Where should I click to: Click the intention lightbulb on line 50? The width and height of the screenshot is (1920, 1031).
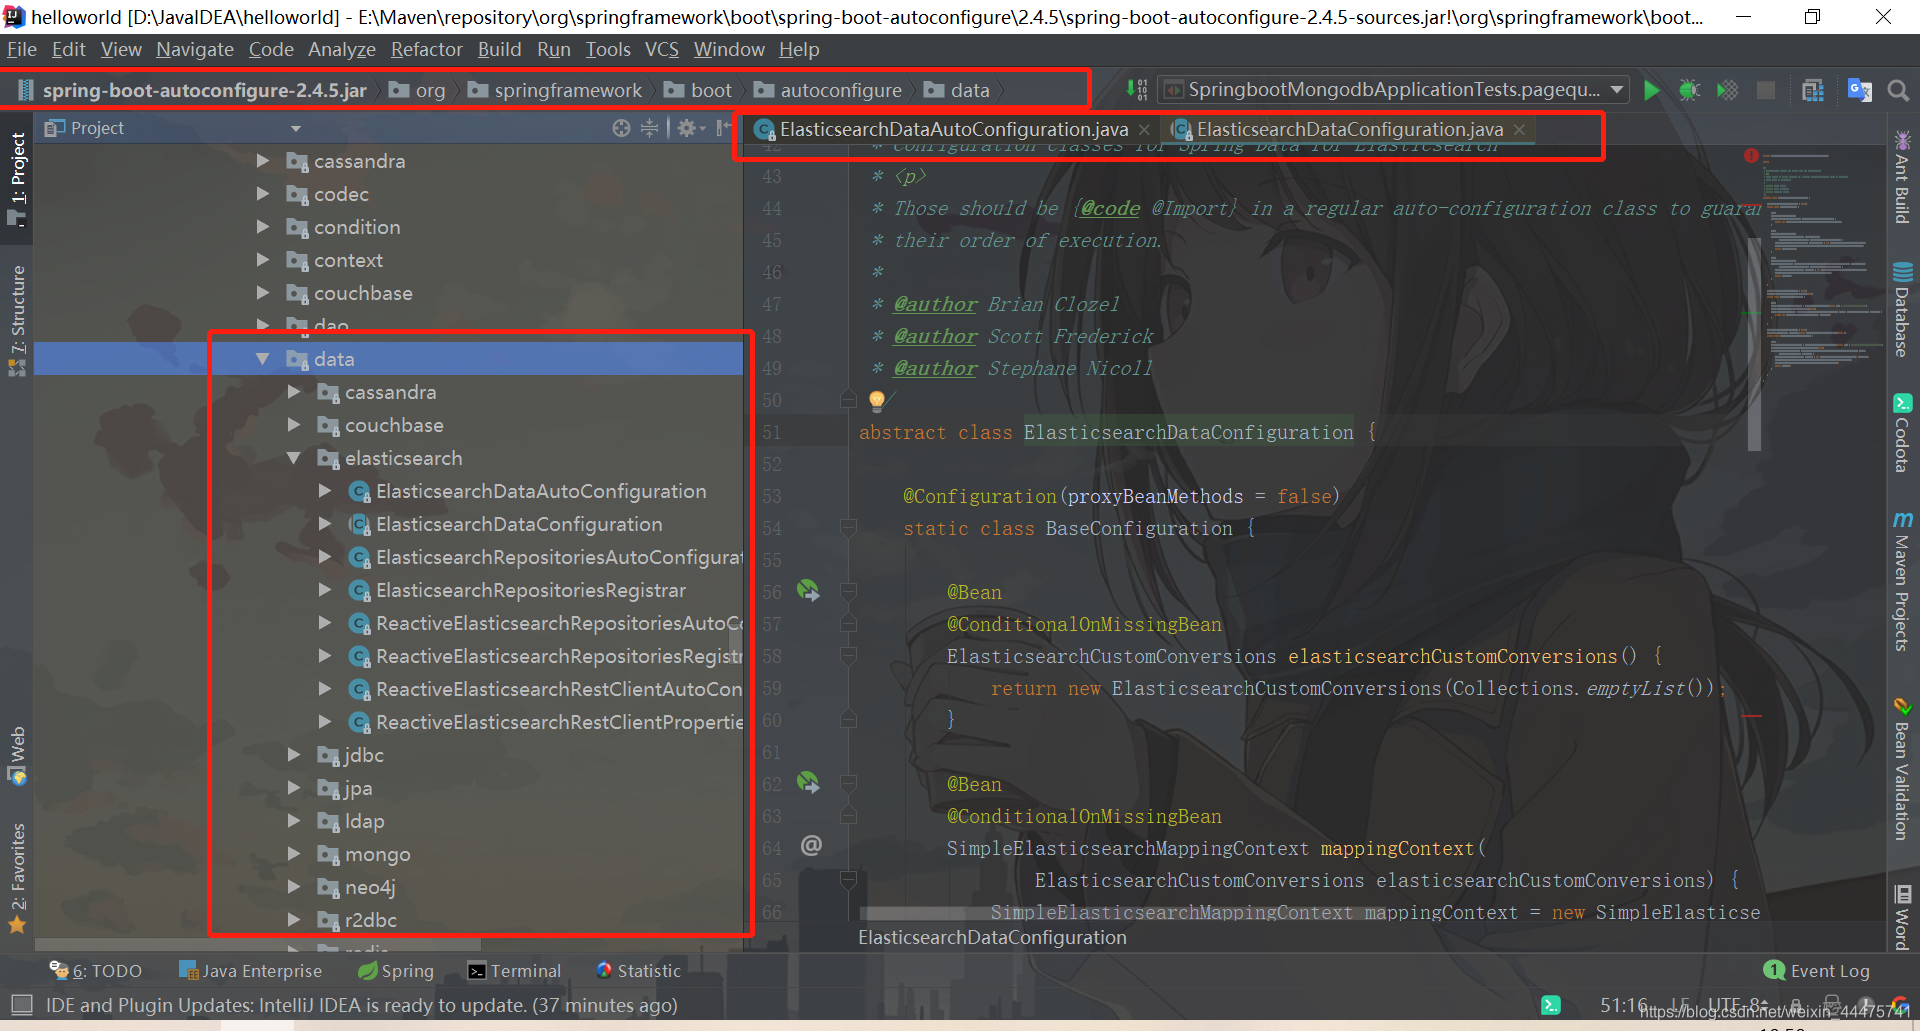coord(877,401)
